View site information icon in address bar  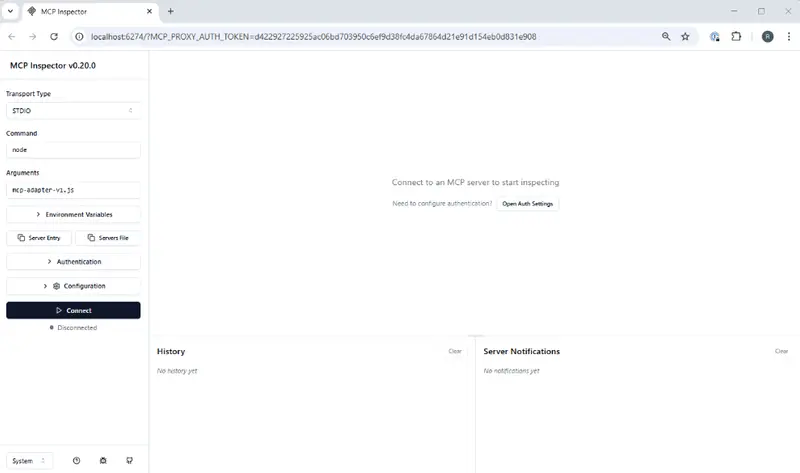pos(79,37)
